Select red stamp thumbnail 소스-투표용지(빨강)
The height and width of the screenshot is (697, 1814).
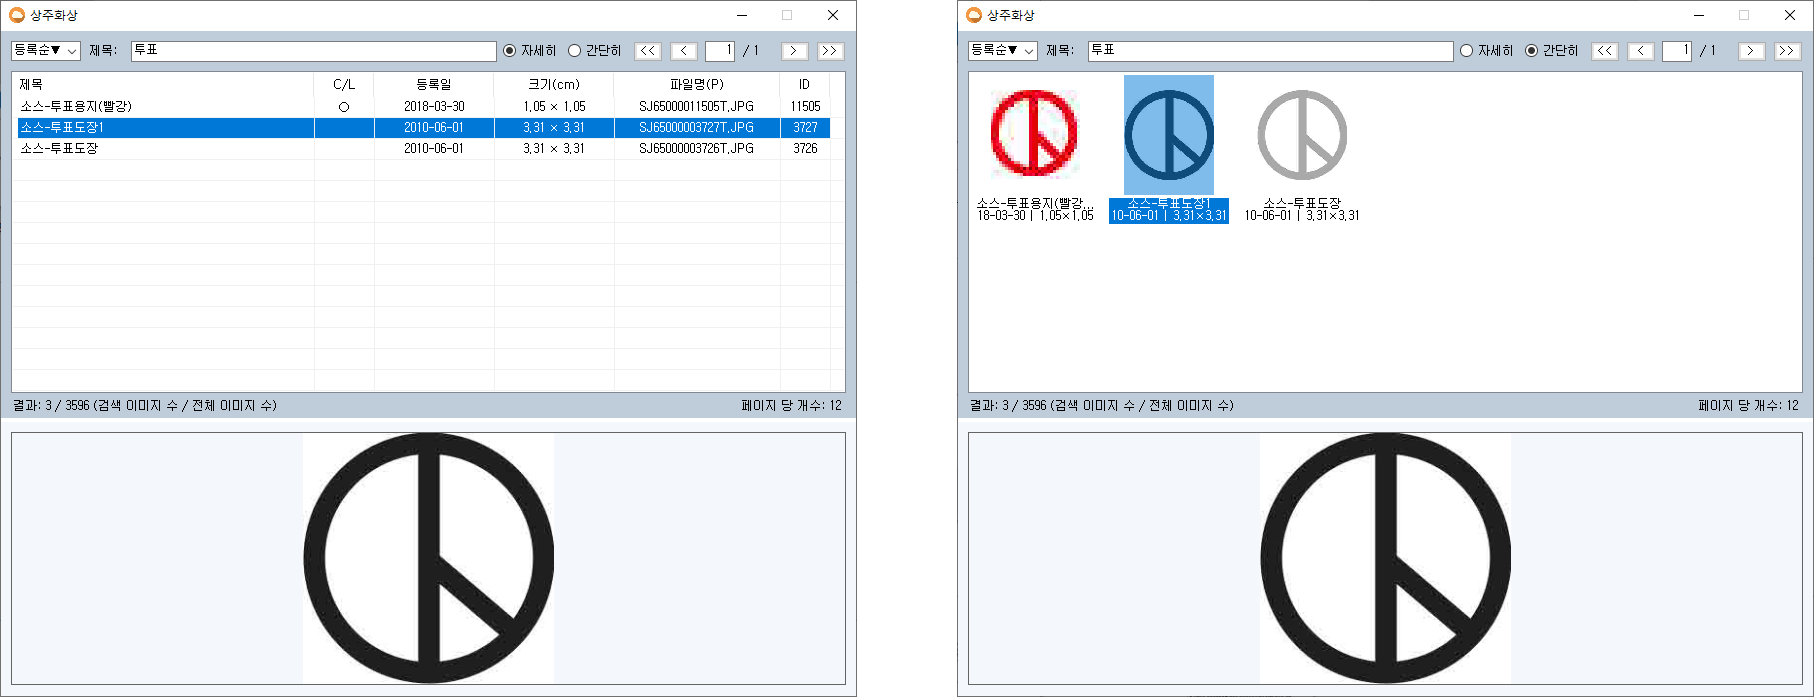coord(1035,134)
